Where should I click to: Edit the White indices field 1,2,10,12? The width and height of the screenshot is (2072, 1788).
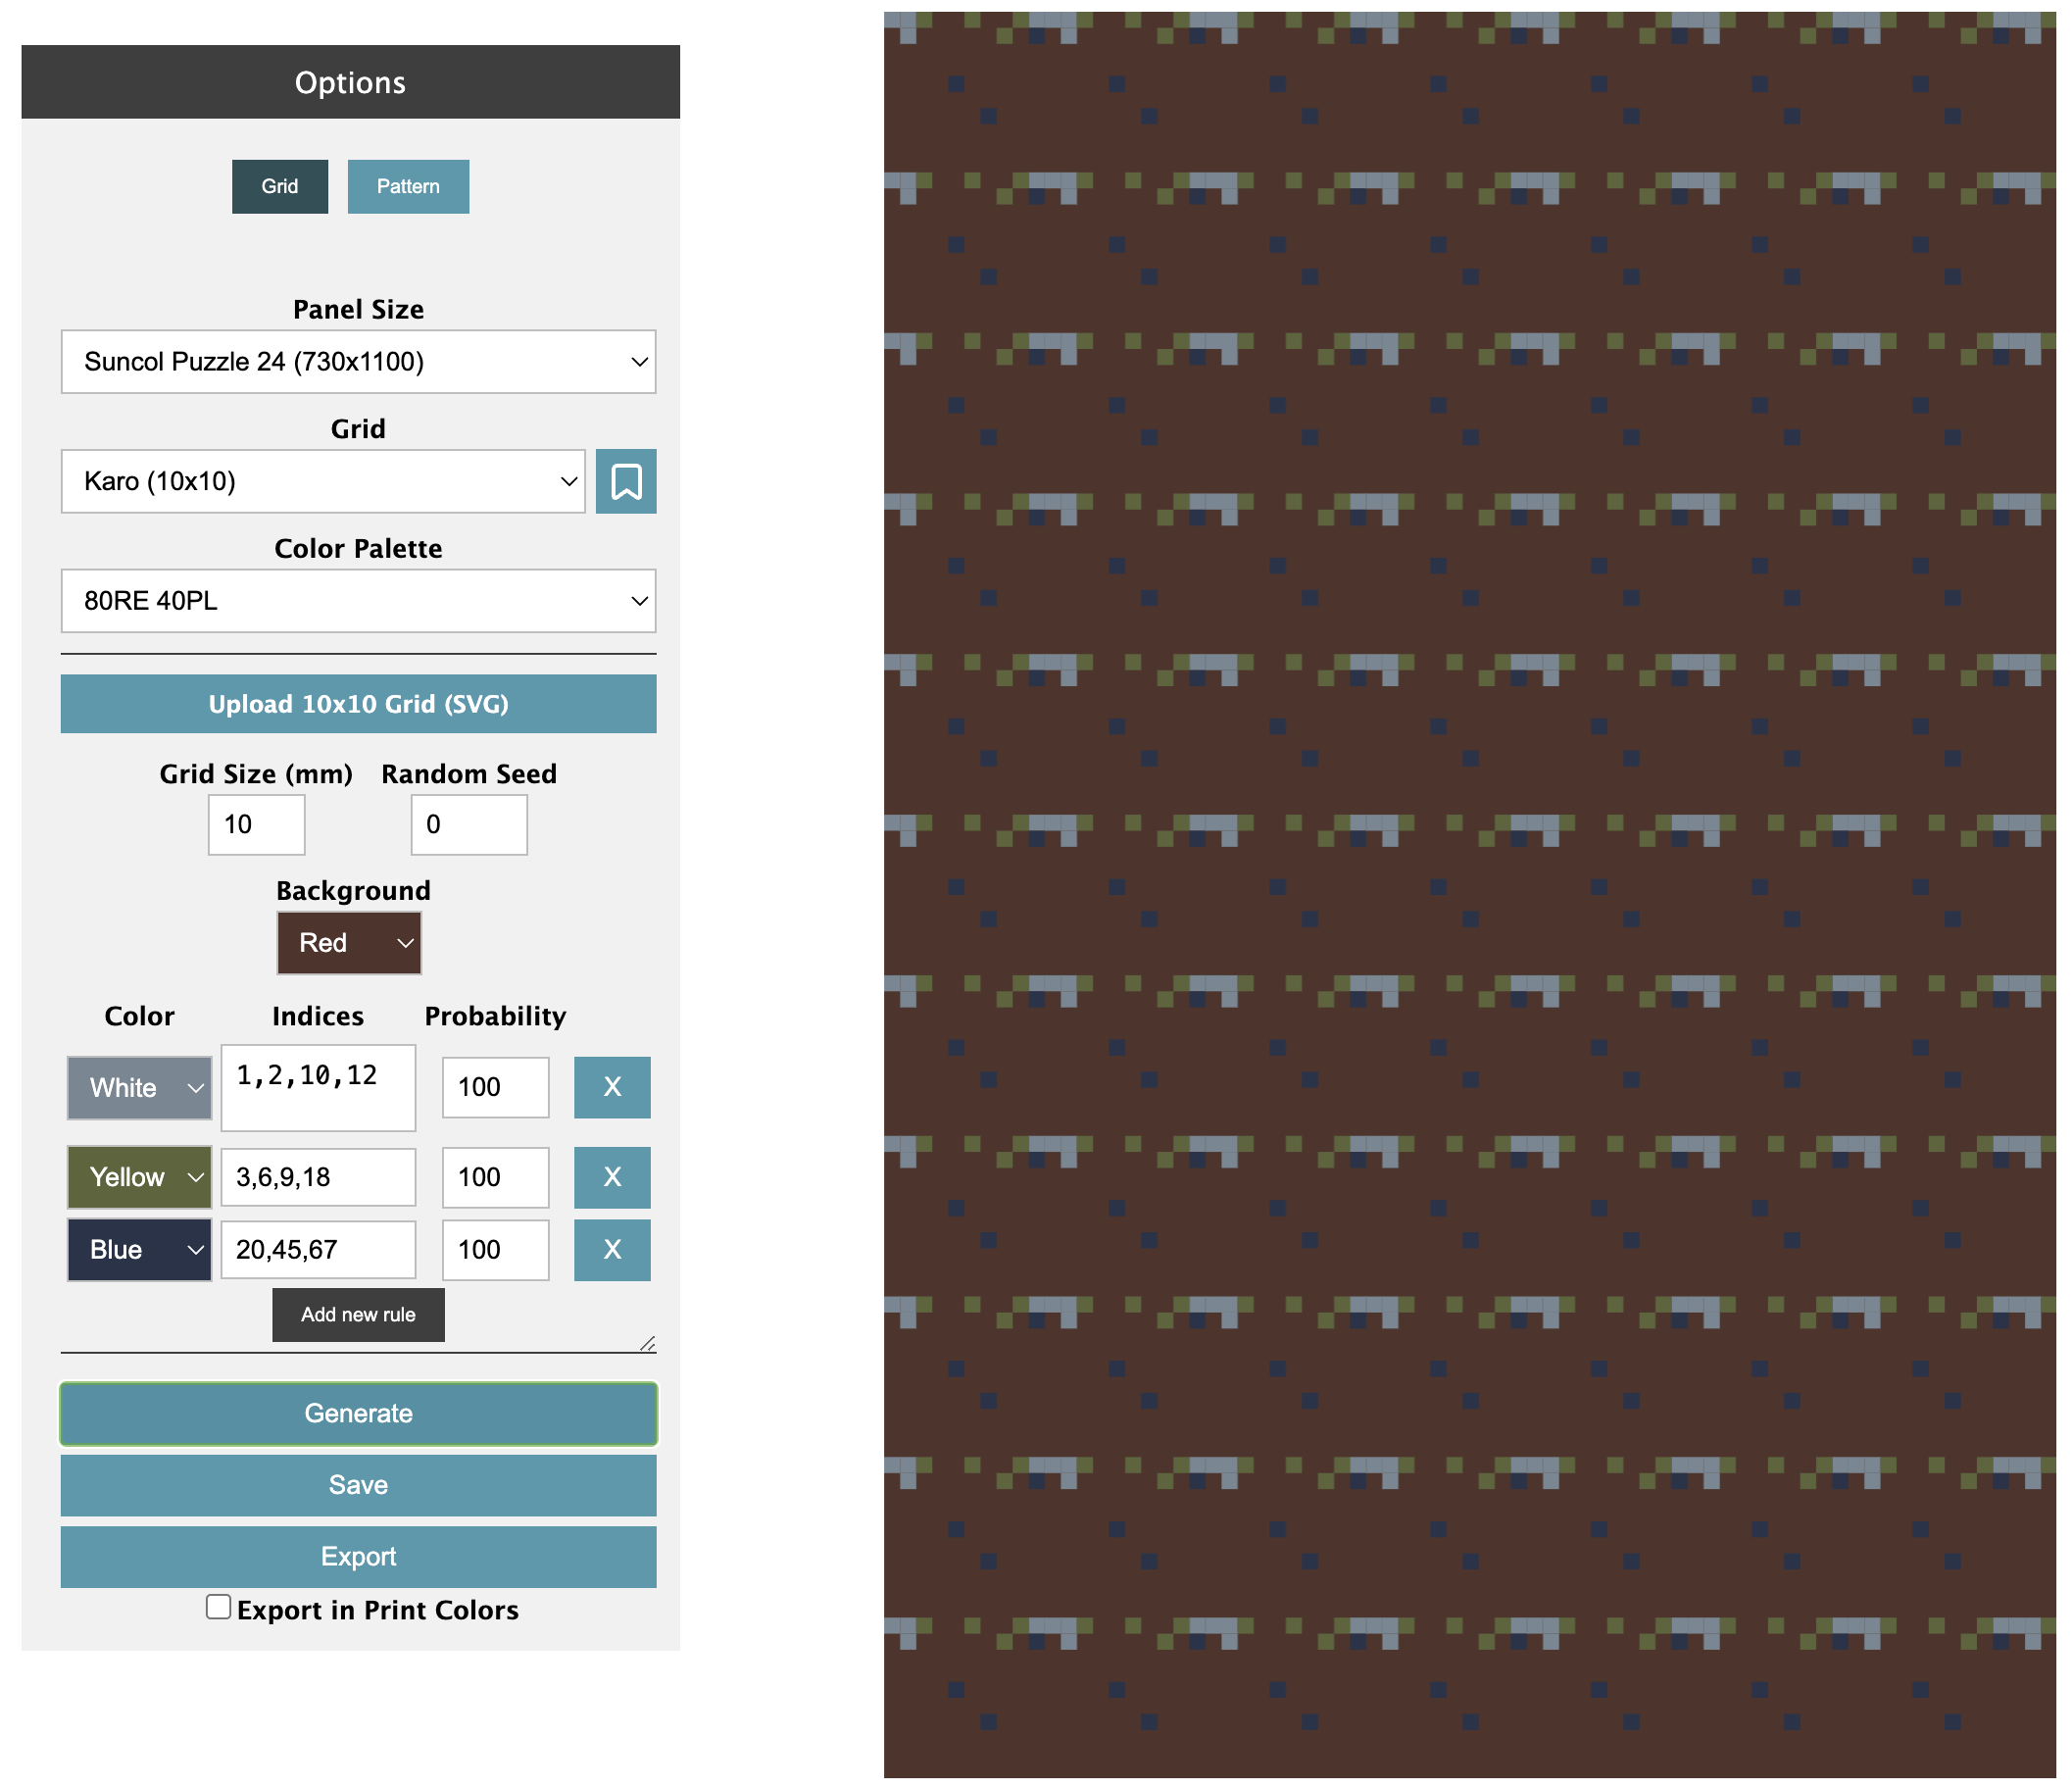pos(318,1088)
